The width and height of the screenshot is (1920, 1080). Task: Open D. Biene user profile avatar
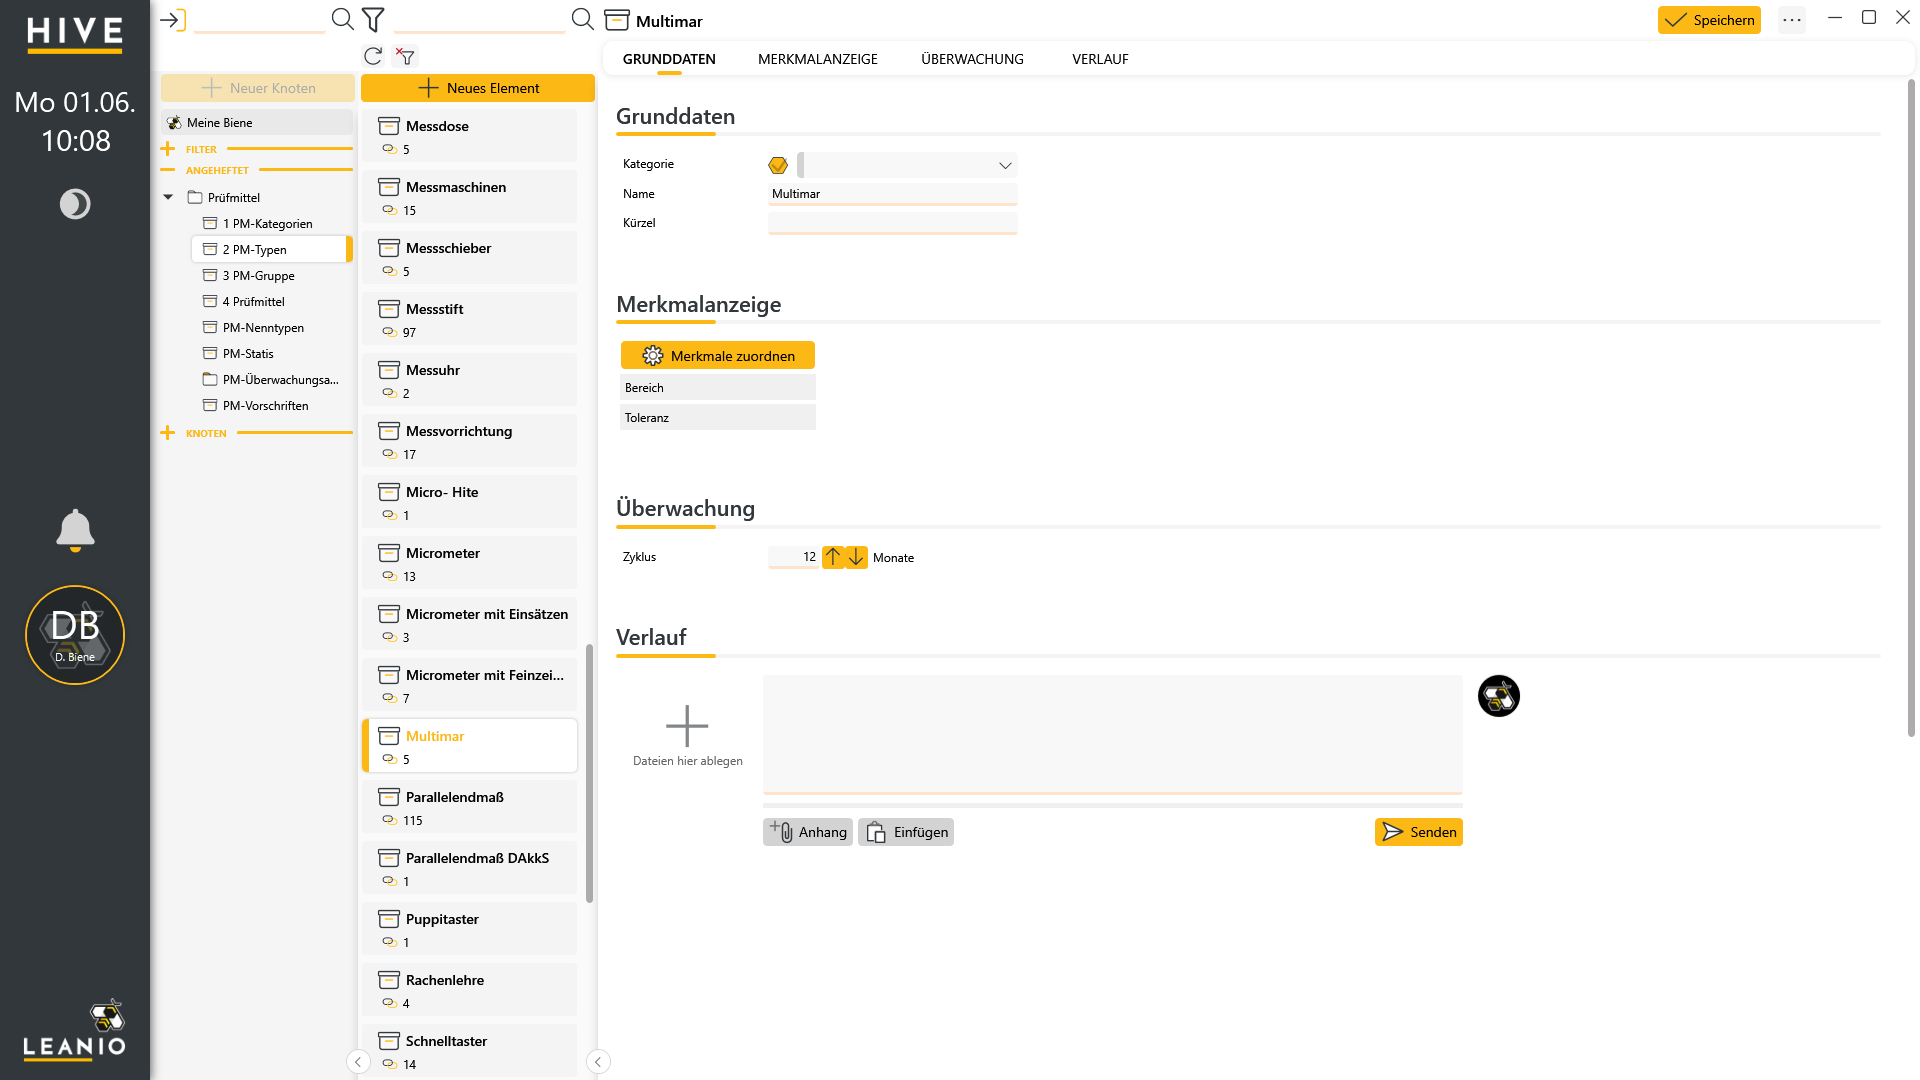tap(75, 635)
